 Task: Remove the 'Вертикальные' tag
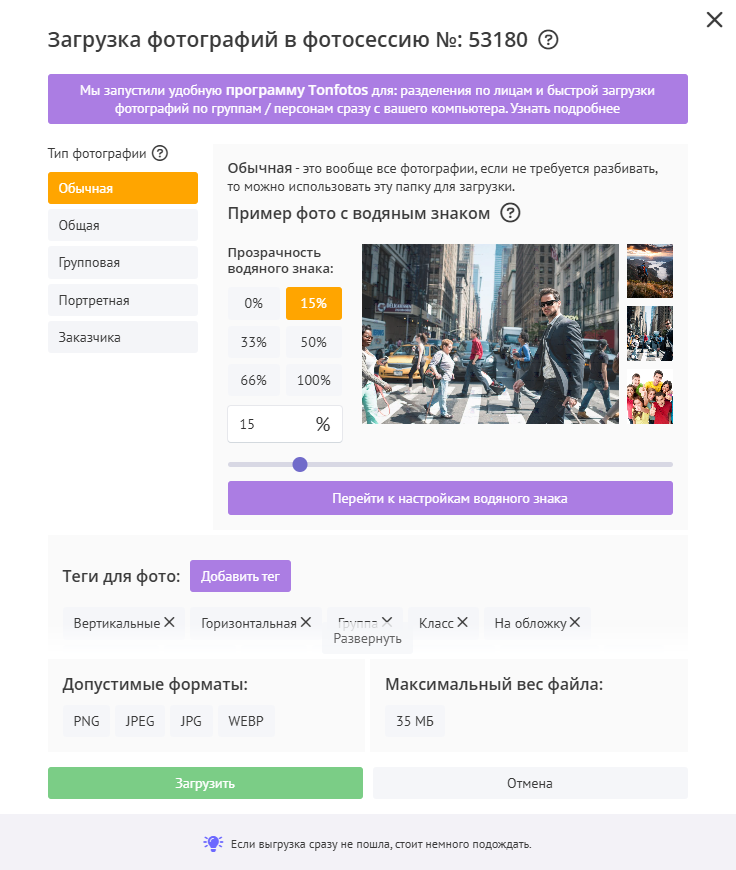click(x=169, y=622)
